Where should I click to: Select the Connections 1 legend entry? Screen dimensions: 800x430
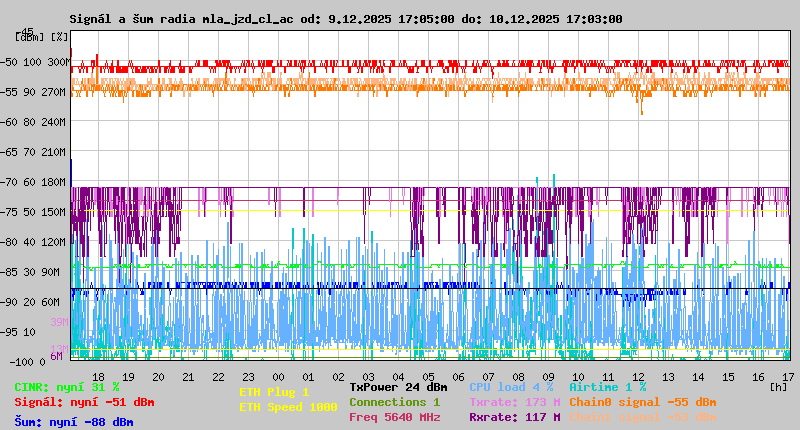pos(394,401)
